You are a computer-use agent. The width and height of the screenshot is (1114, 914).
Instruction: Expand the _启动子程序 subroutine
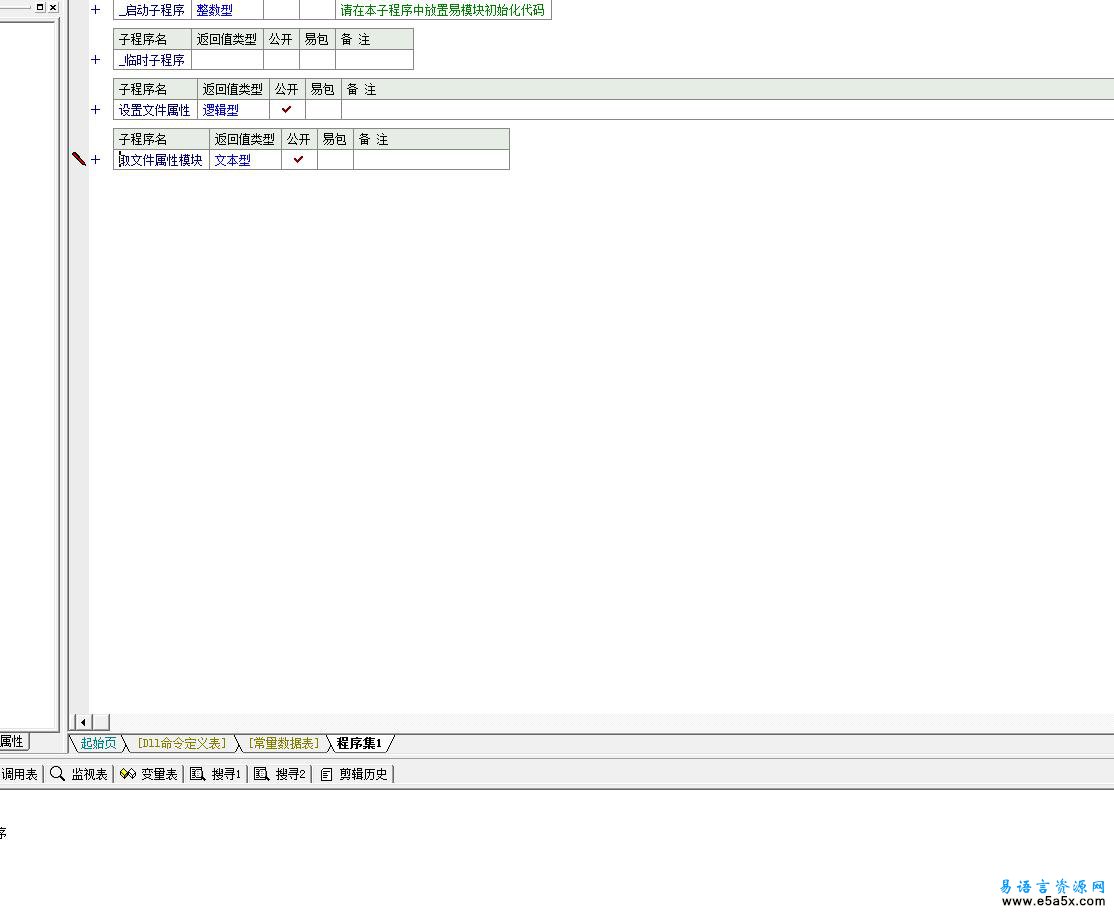tap(96, 10)
